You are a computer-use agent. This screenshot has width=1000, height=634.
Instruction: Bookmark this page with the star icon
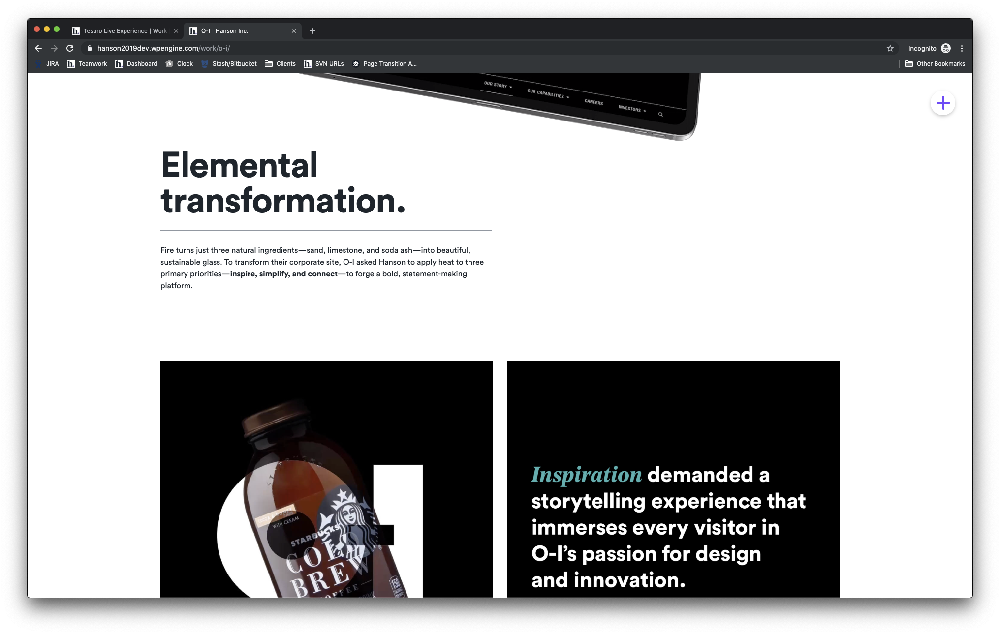pyautogui.click(x=890, y=48)
